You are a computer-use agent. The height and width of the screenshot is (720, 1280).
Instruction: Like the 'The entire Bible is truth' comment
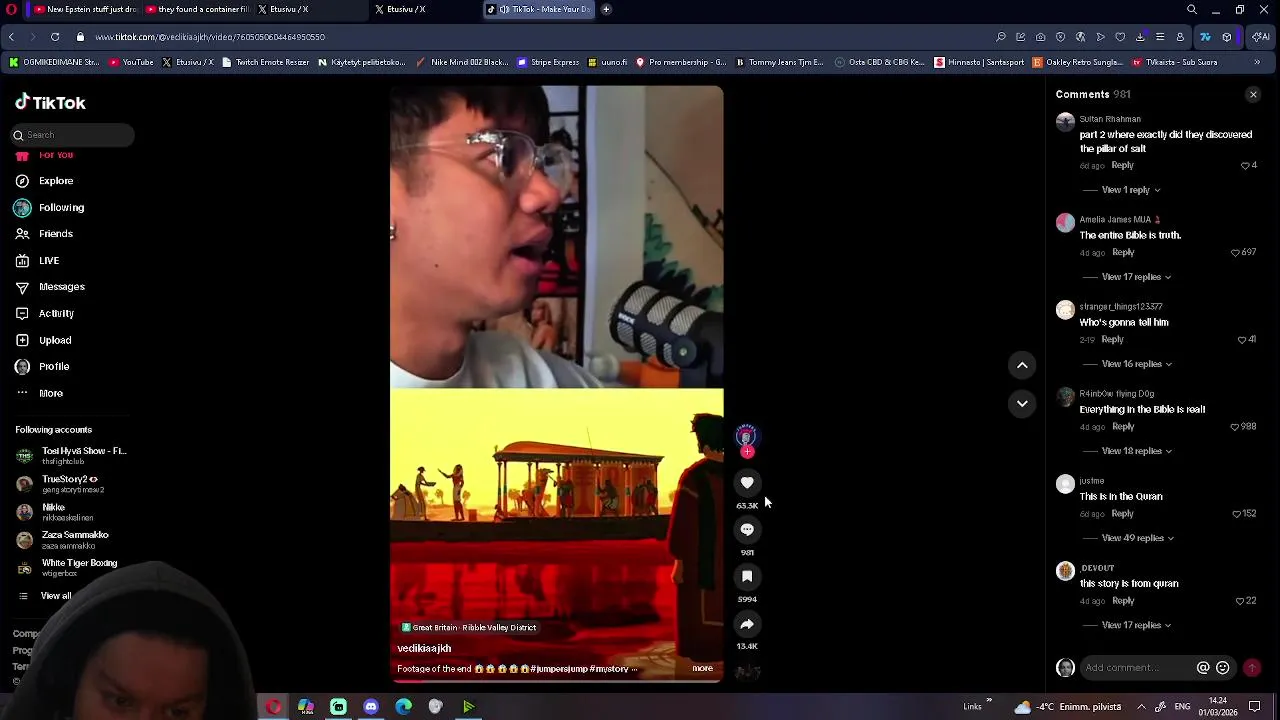tap(1236, 253)
